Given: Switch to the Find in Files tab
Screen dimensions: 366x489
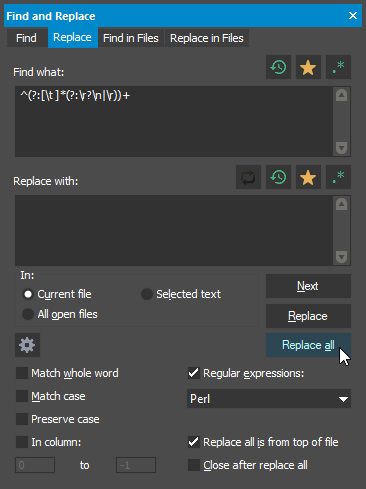Looking at the screenshot, I should coord(131,38).
